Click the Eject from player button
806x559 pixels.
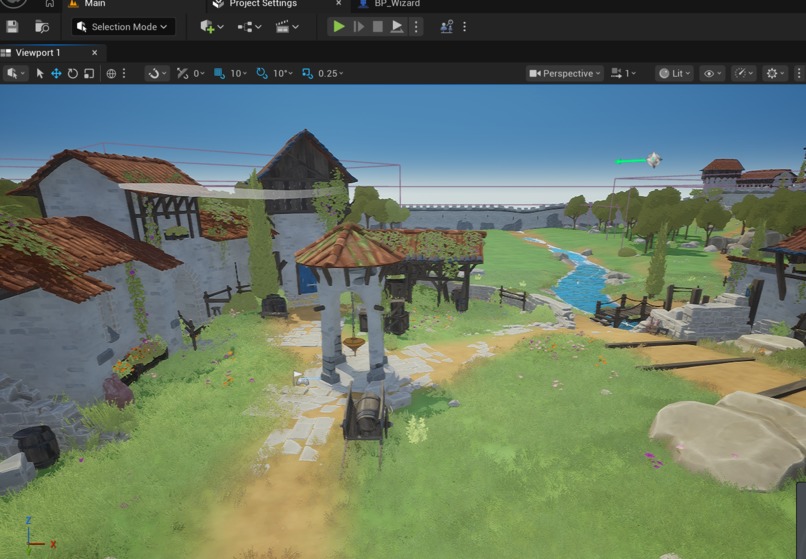[397, 26]
